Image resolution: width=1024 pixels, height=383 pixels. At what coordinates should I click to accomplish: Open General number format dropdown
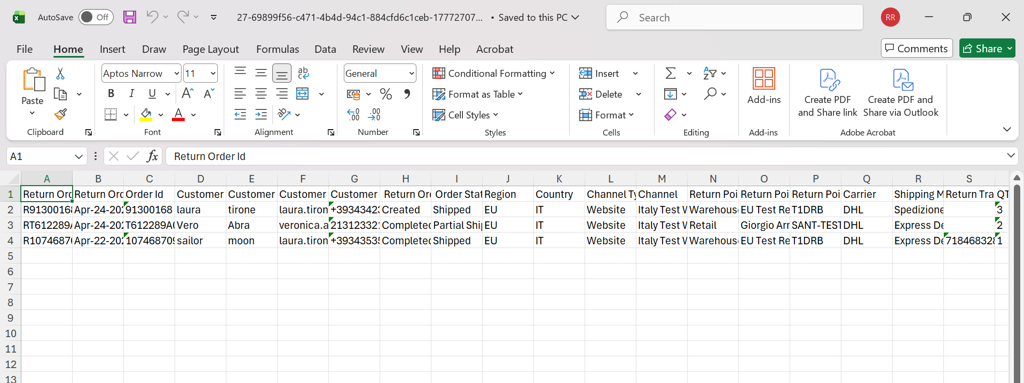pos(411,74)
